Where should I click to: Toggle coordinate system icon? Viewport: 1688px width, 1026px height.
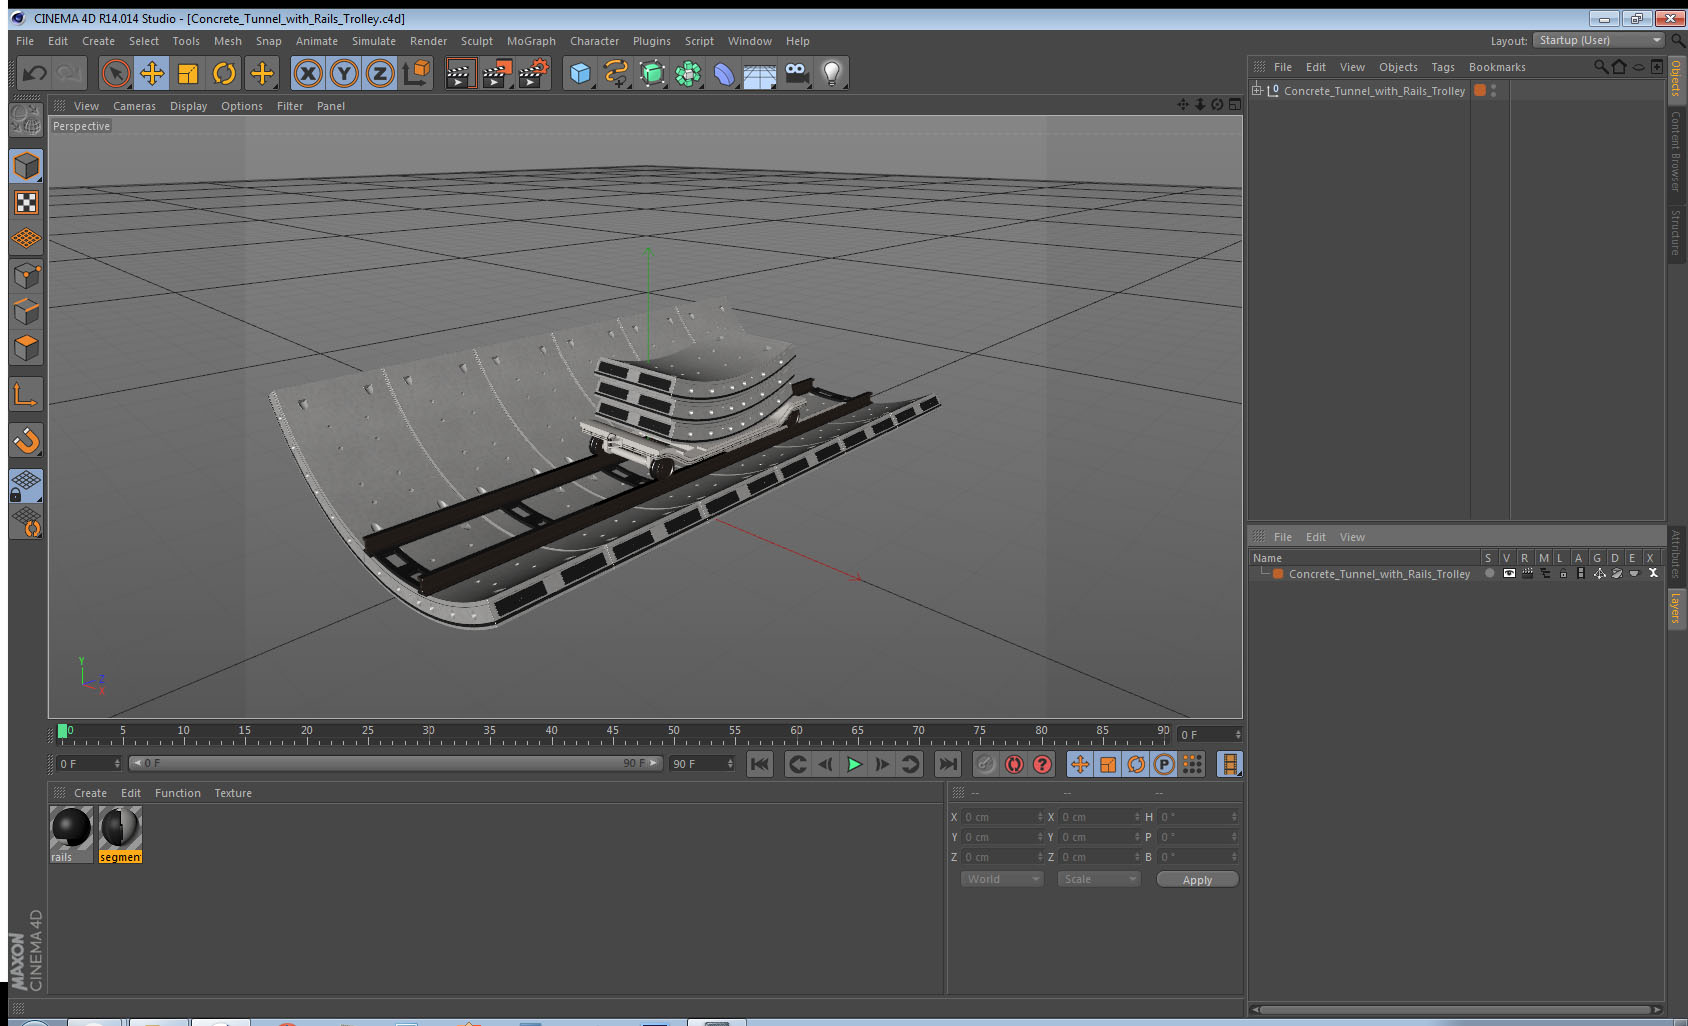(x=416, y=73)
